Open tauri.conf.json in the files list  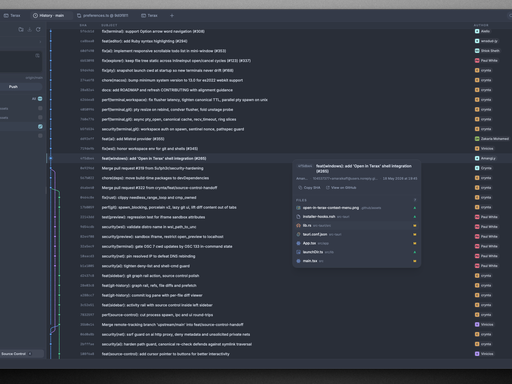click(356, 234)
